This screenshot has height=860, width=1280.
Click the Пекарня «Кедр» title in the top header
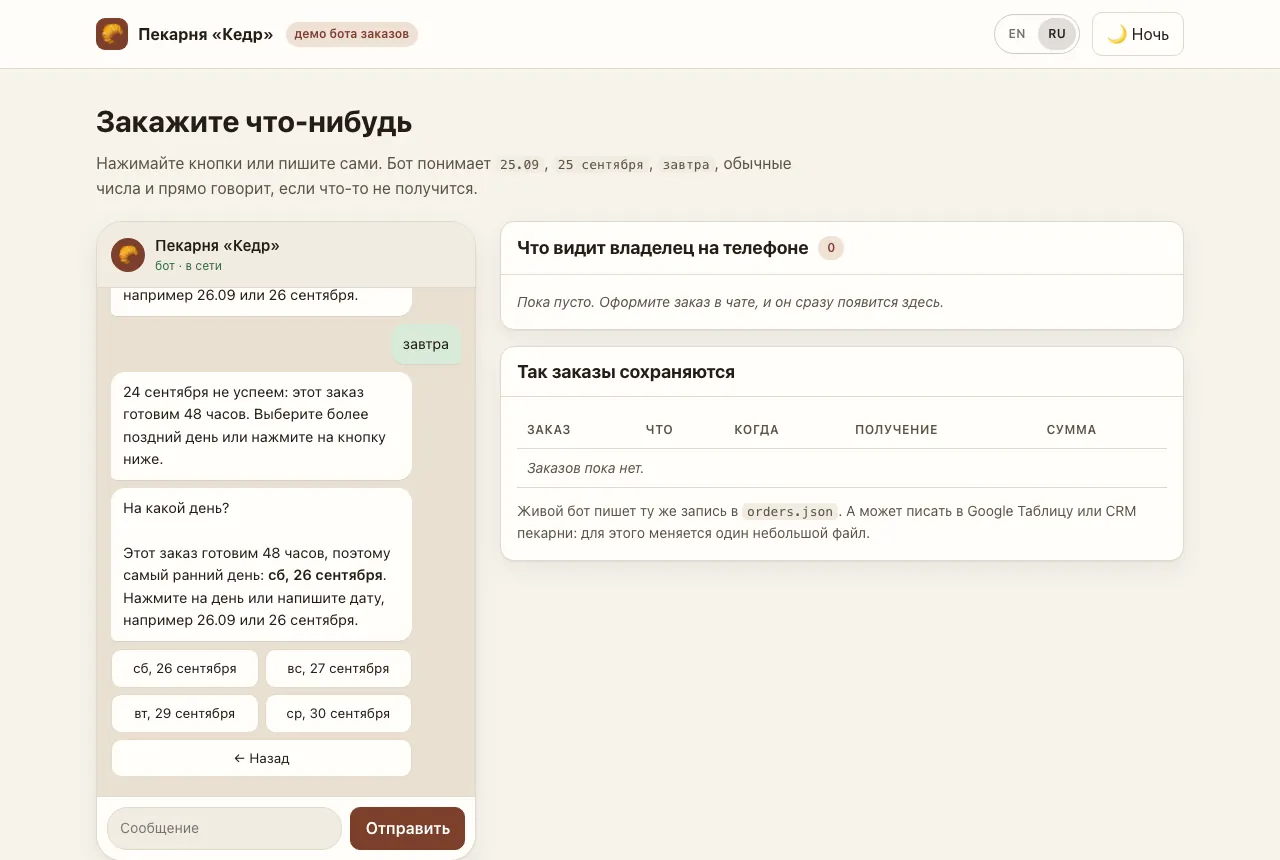coord(206,34)
